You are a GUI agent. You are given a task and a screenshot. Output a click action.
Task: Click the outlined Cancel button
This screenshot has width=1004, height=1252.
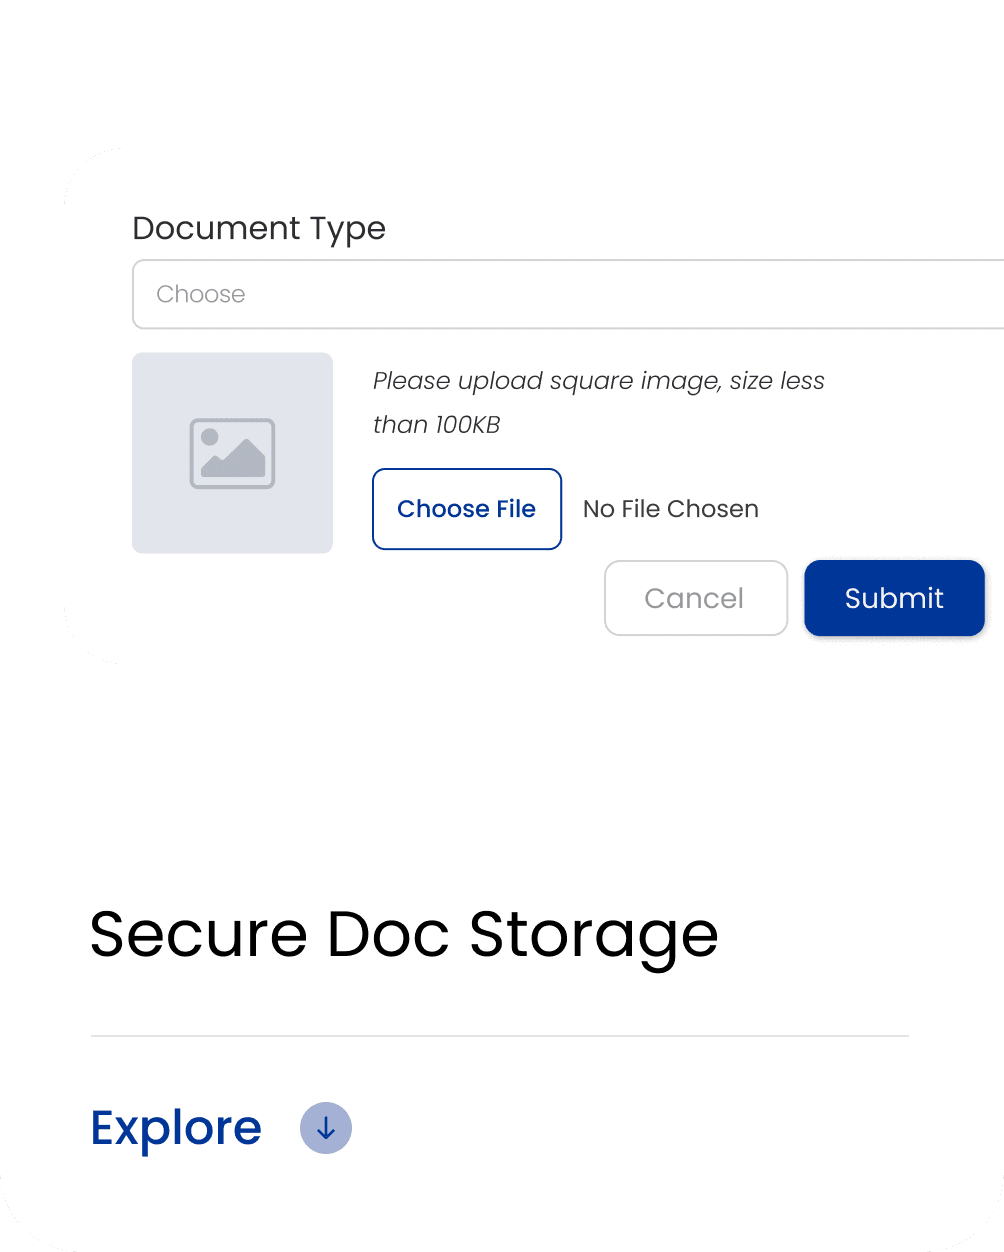[x=696, y=598]
